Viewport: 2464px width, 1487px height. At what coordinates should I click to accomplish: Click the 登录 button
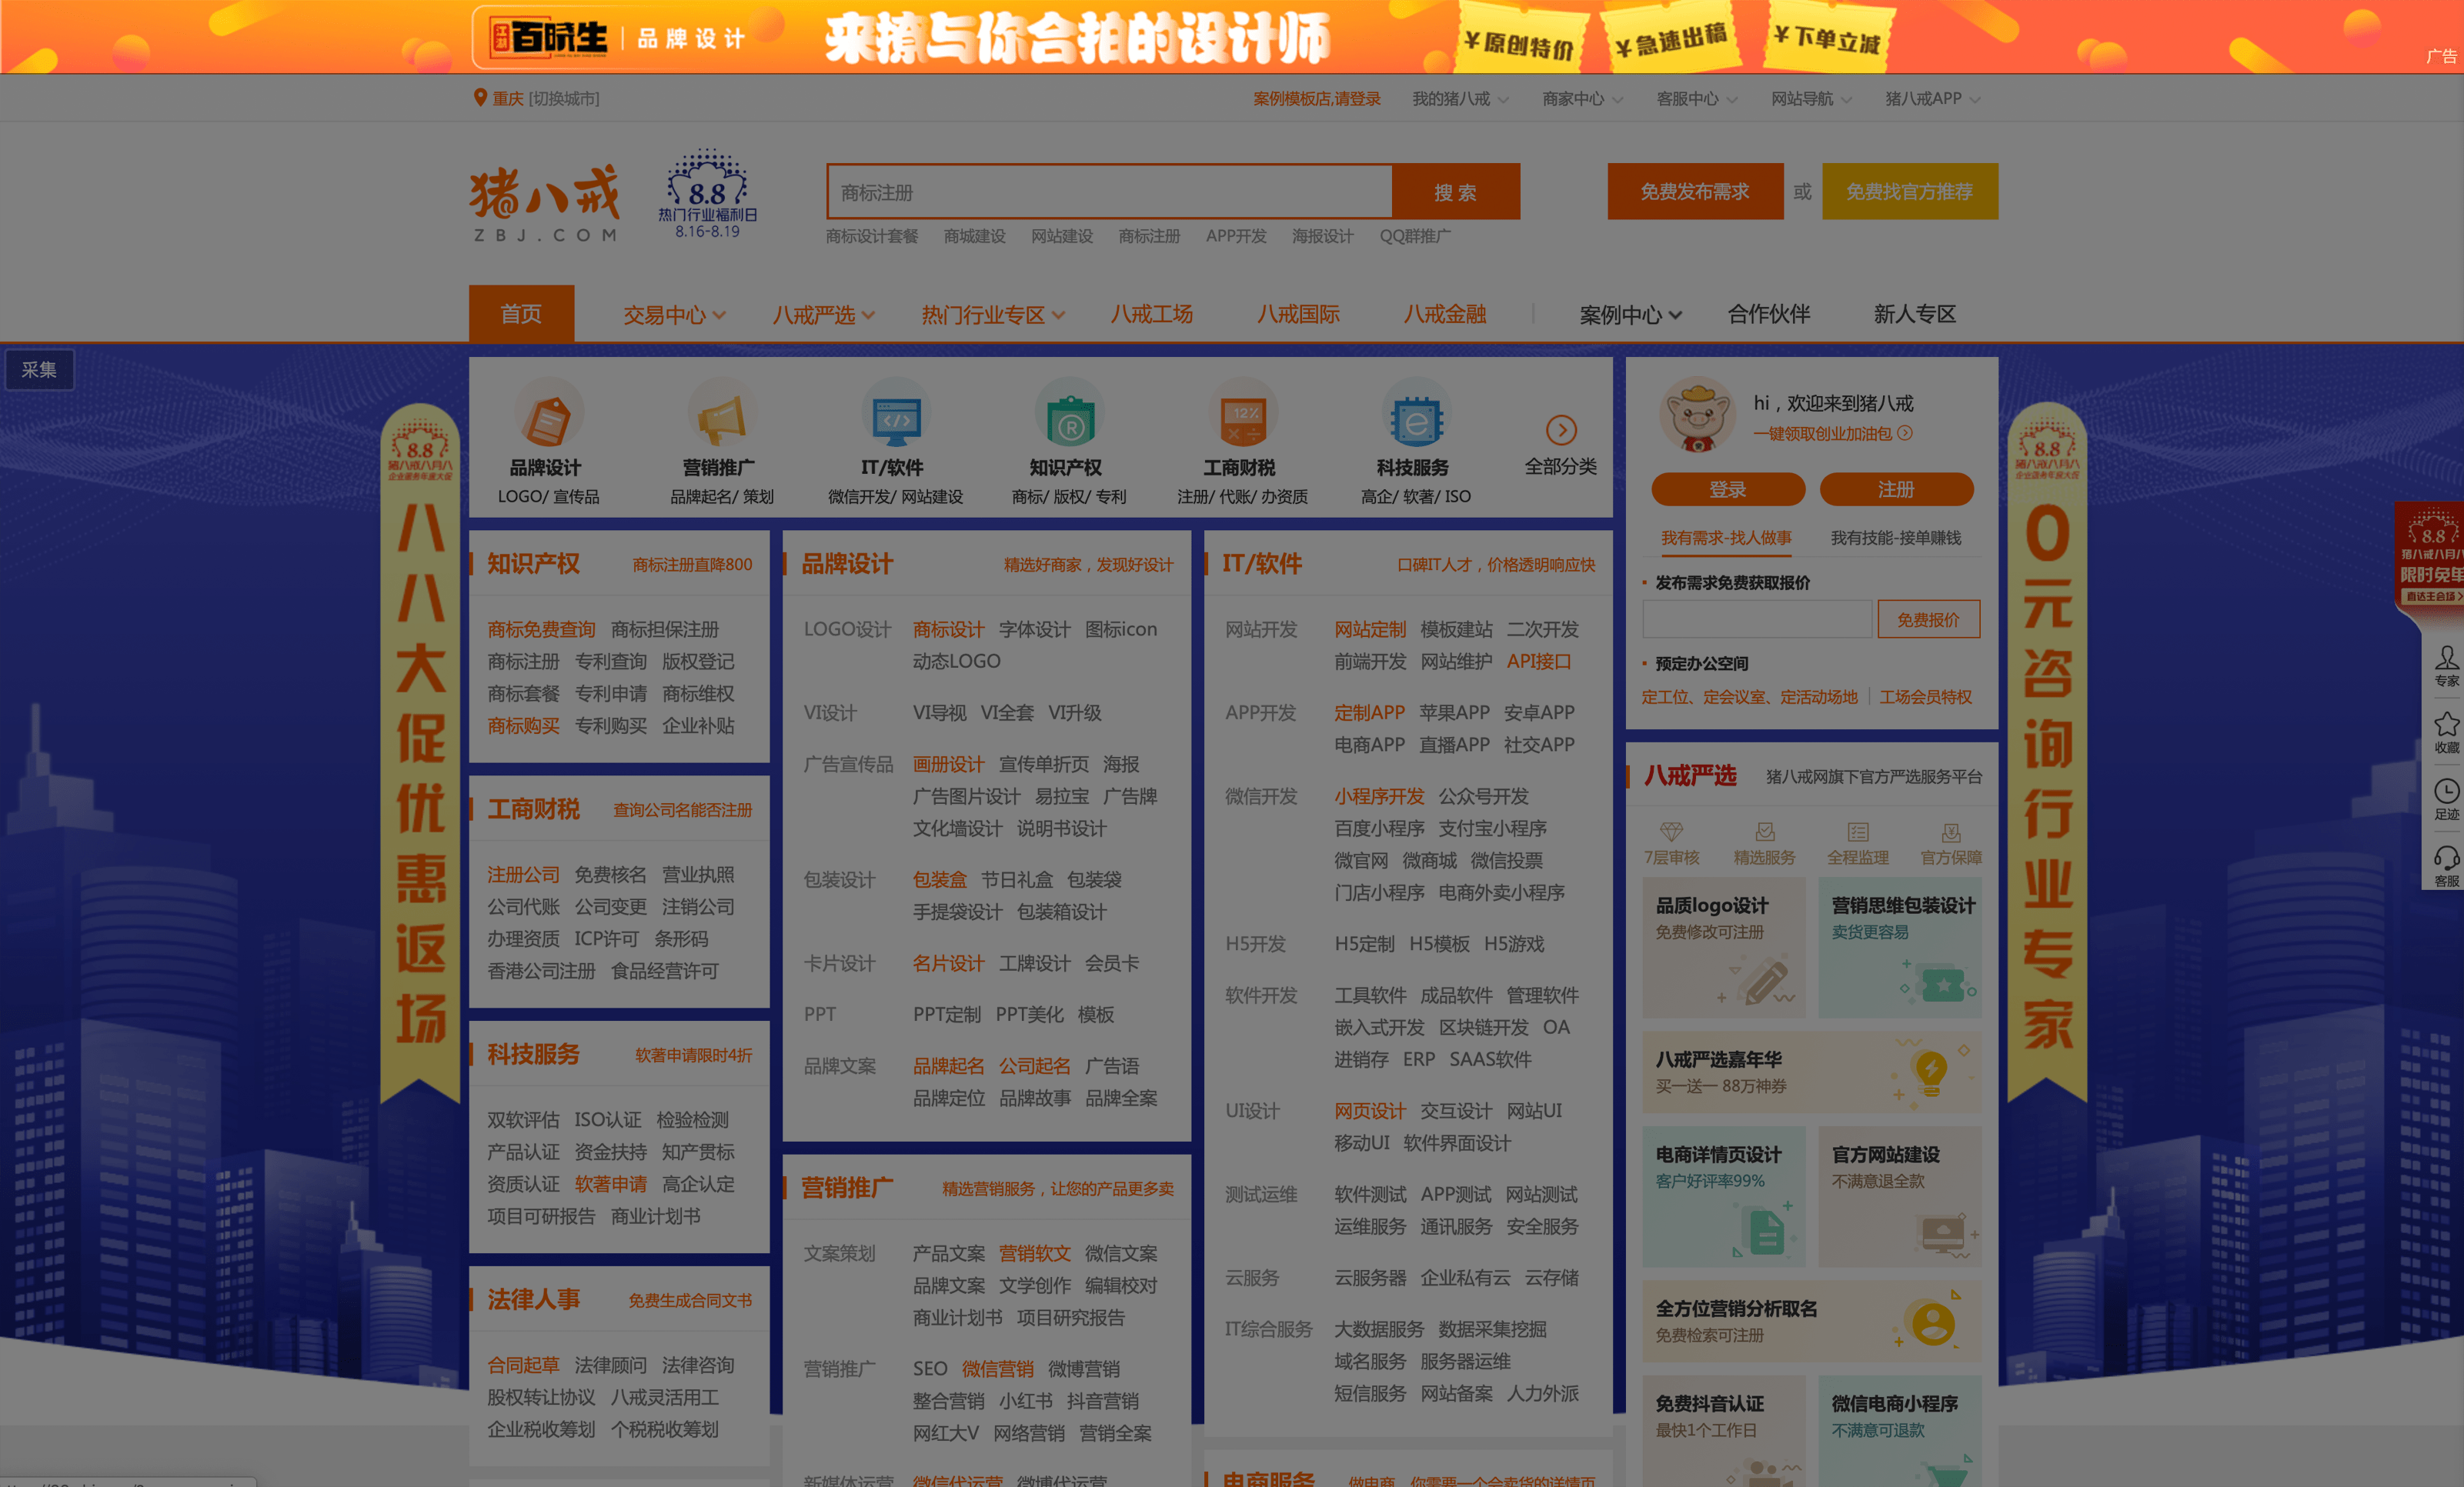(x=1727, y=490)
